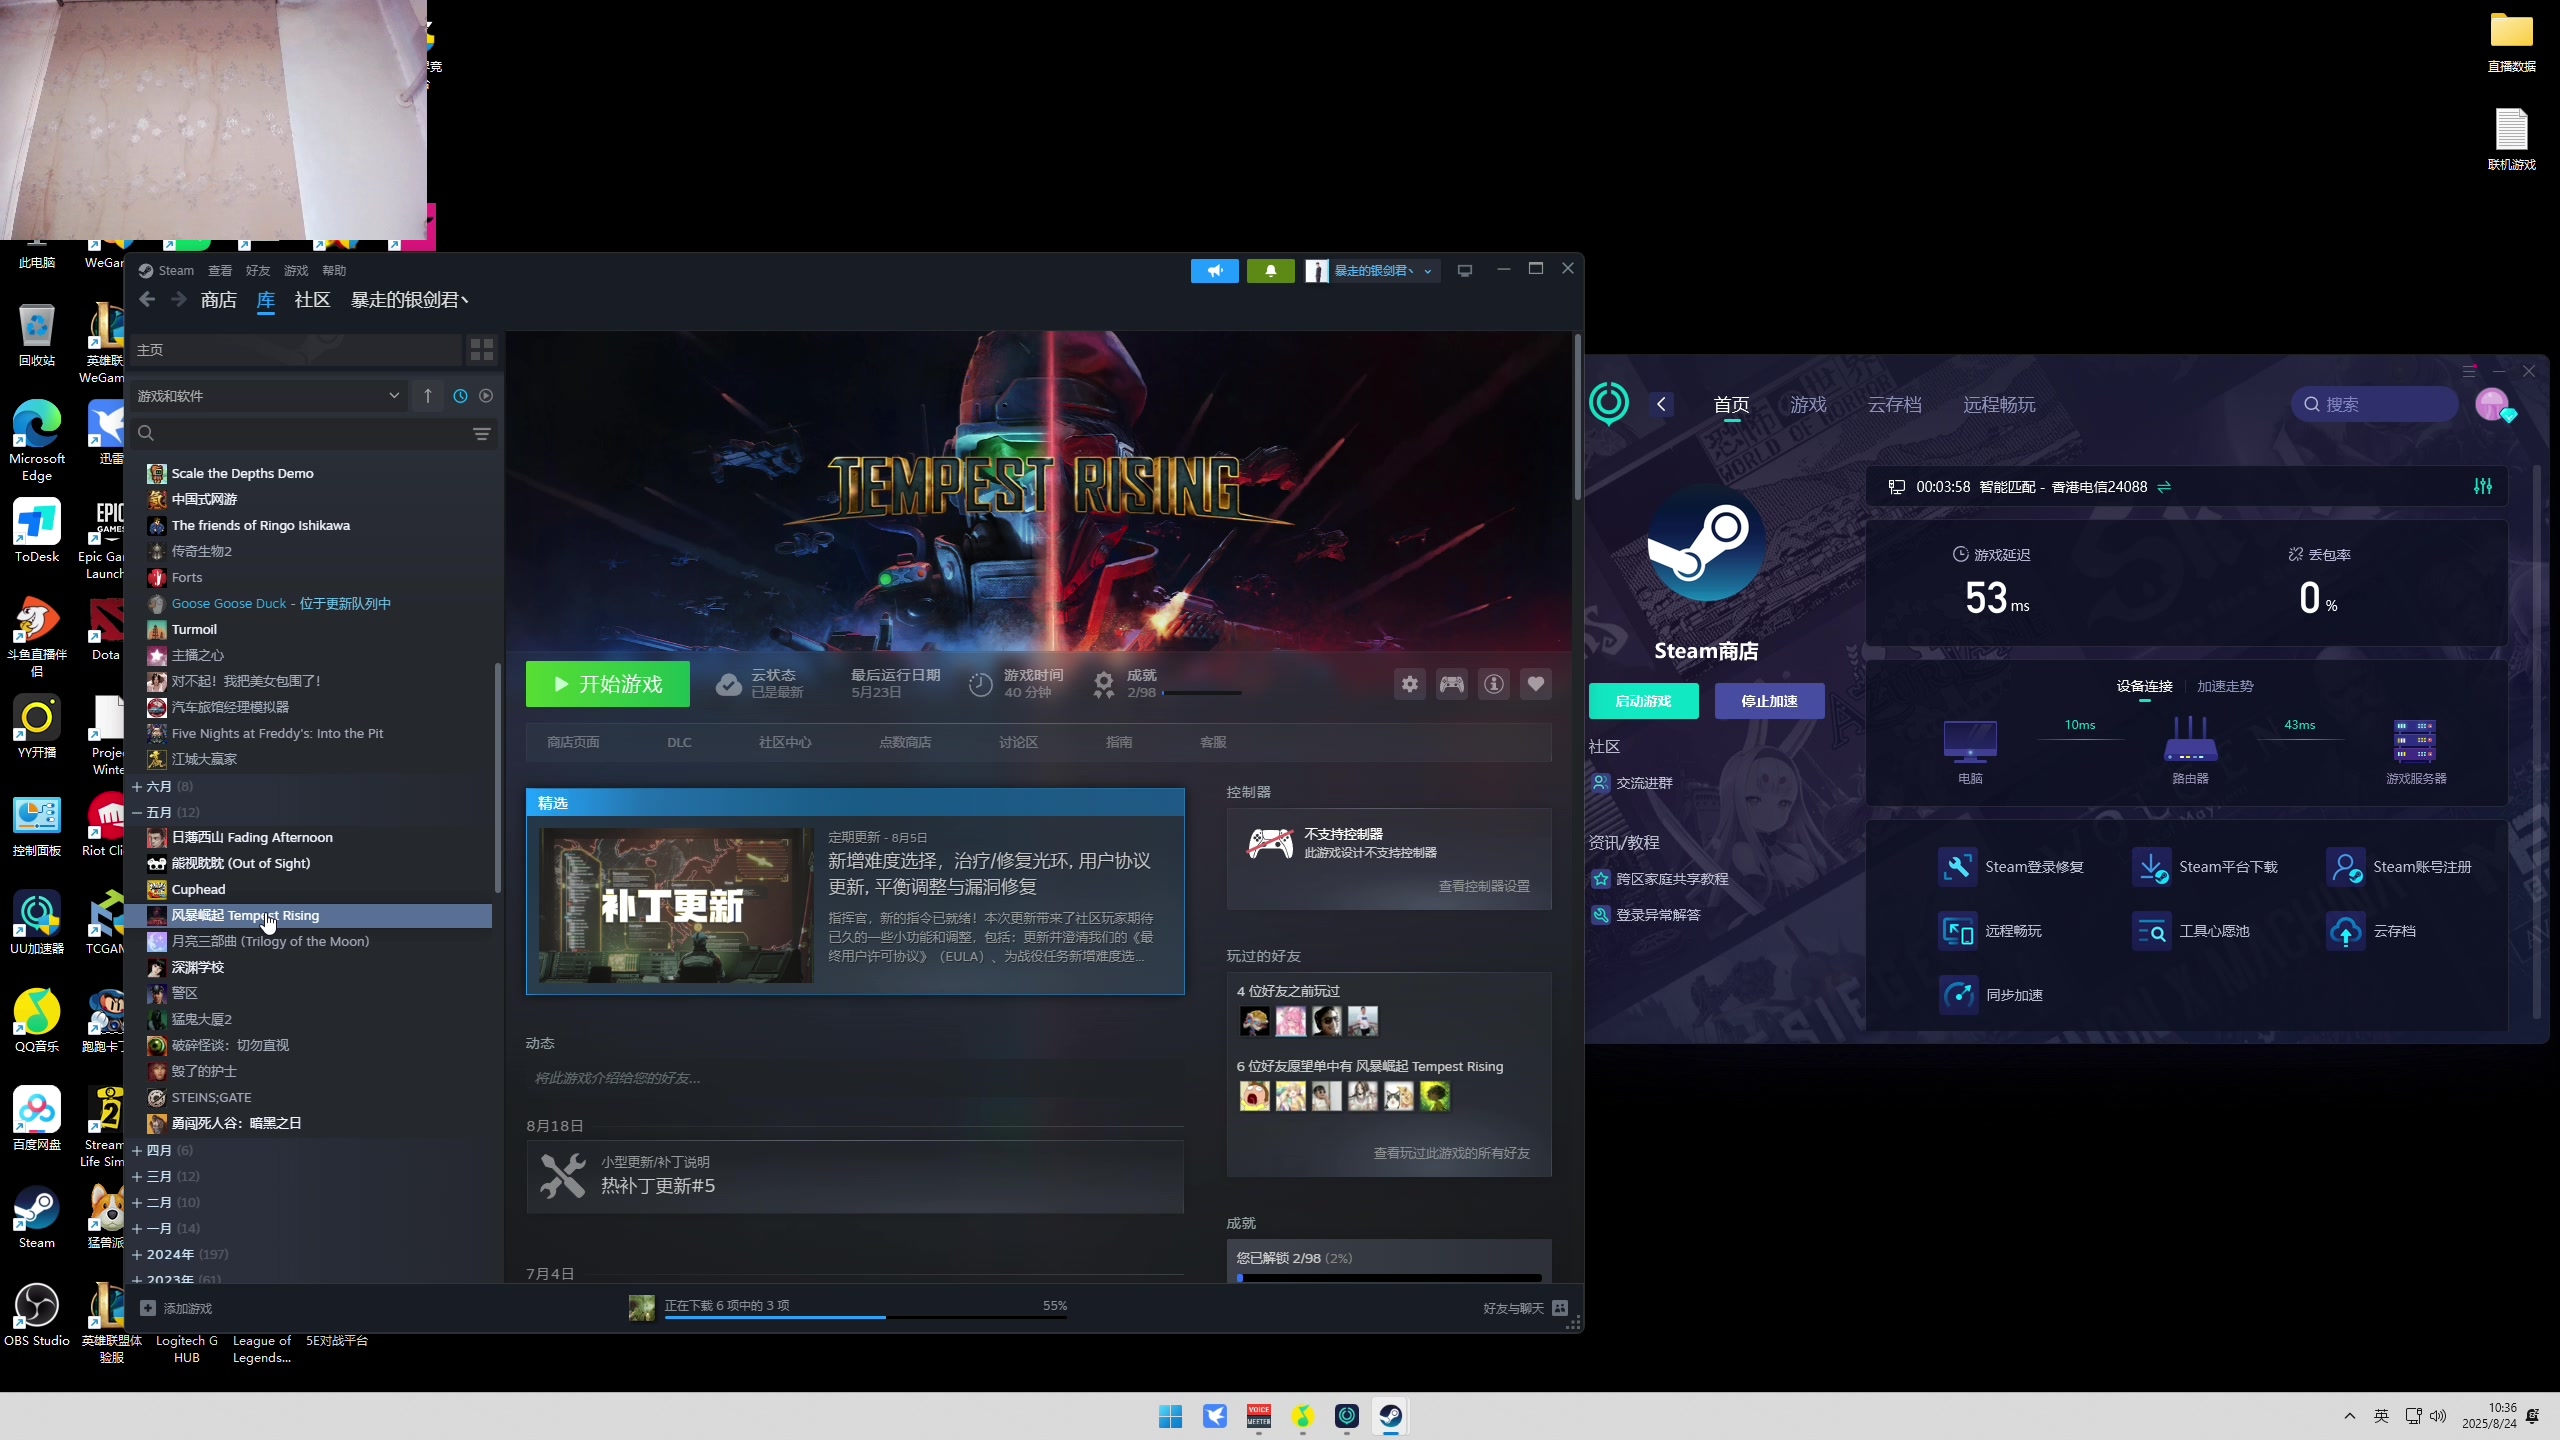The height and width of the screenshot is (1440, 2560).
Task: Open the Friends & Chat icon
Action: coord(1560,1308)
